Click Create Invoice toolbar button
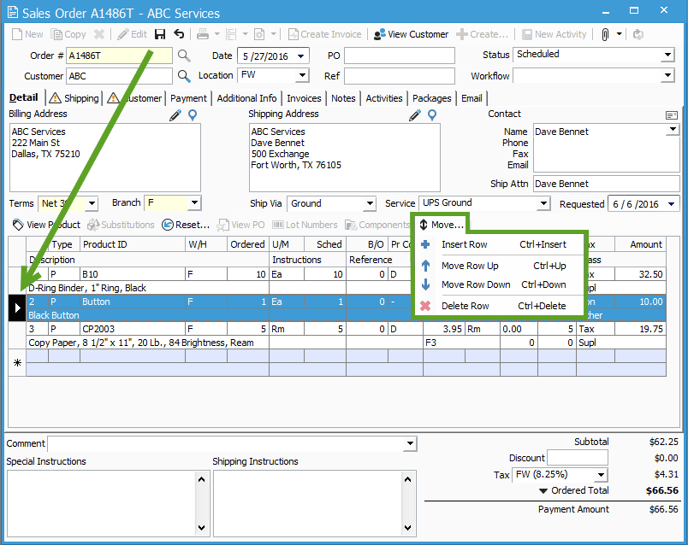This screenshot has width=688, height=545. (x=325, y=34)
